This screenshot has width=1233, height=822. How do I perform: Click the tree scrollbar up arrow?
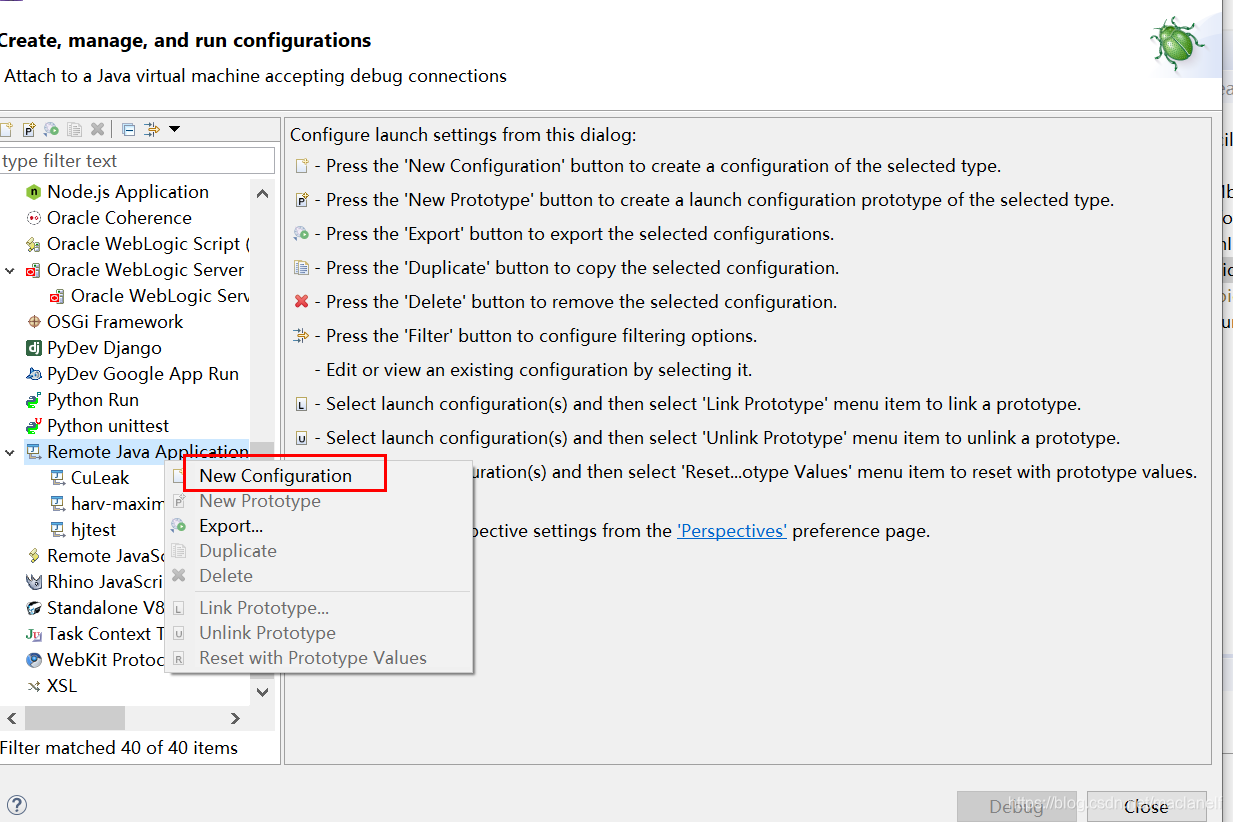(x=262, y=193)
